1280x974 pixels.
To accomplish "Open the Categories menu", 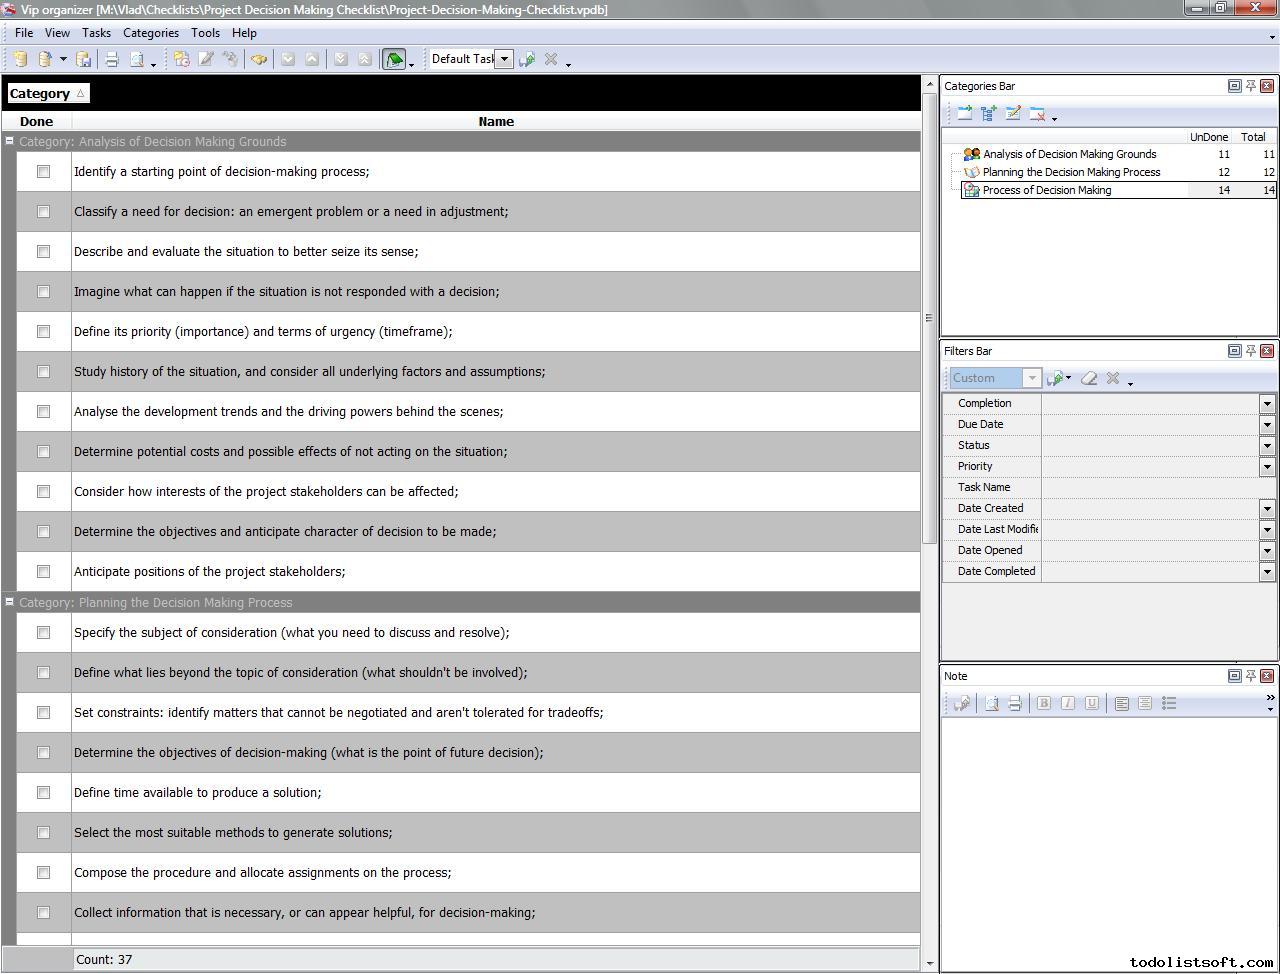I will click(150, 33).
